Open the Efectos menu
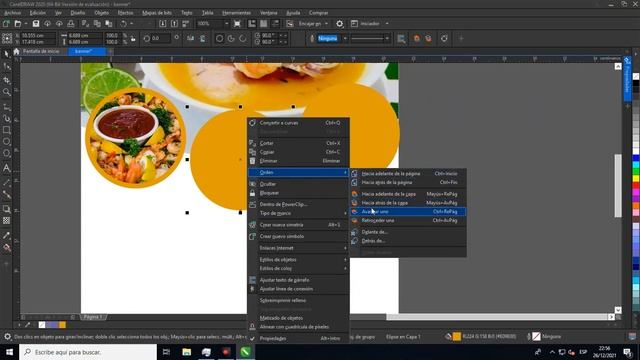 [x=125, y=13]
